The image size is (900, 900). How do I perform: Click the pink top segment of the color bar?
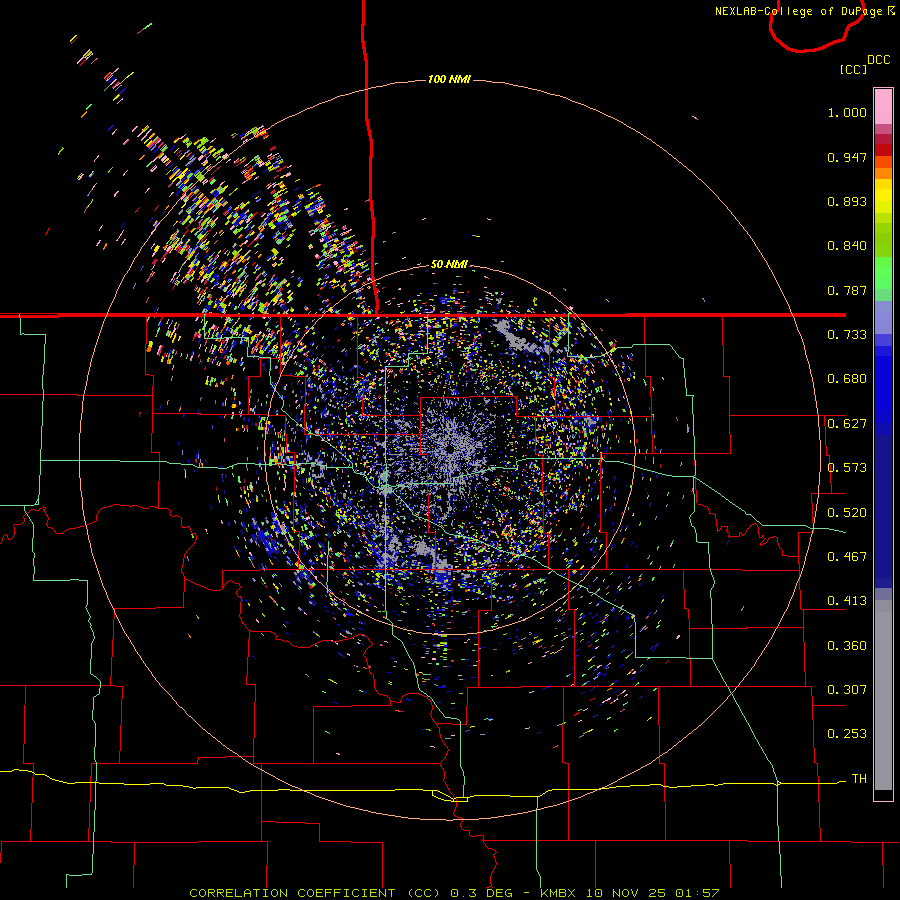pos(883,106)
